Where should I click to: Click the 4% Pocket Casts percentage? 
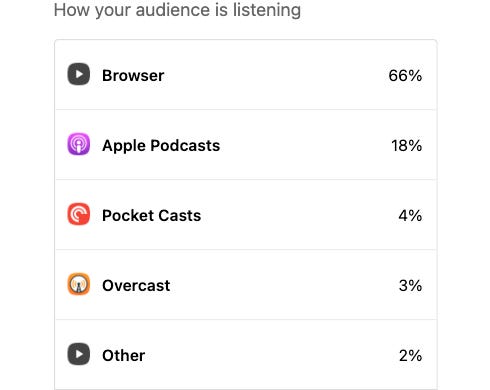[x=410, y=216]
